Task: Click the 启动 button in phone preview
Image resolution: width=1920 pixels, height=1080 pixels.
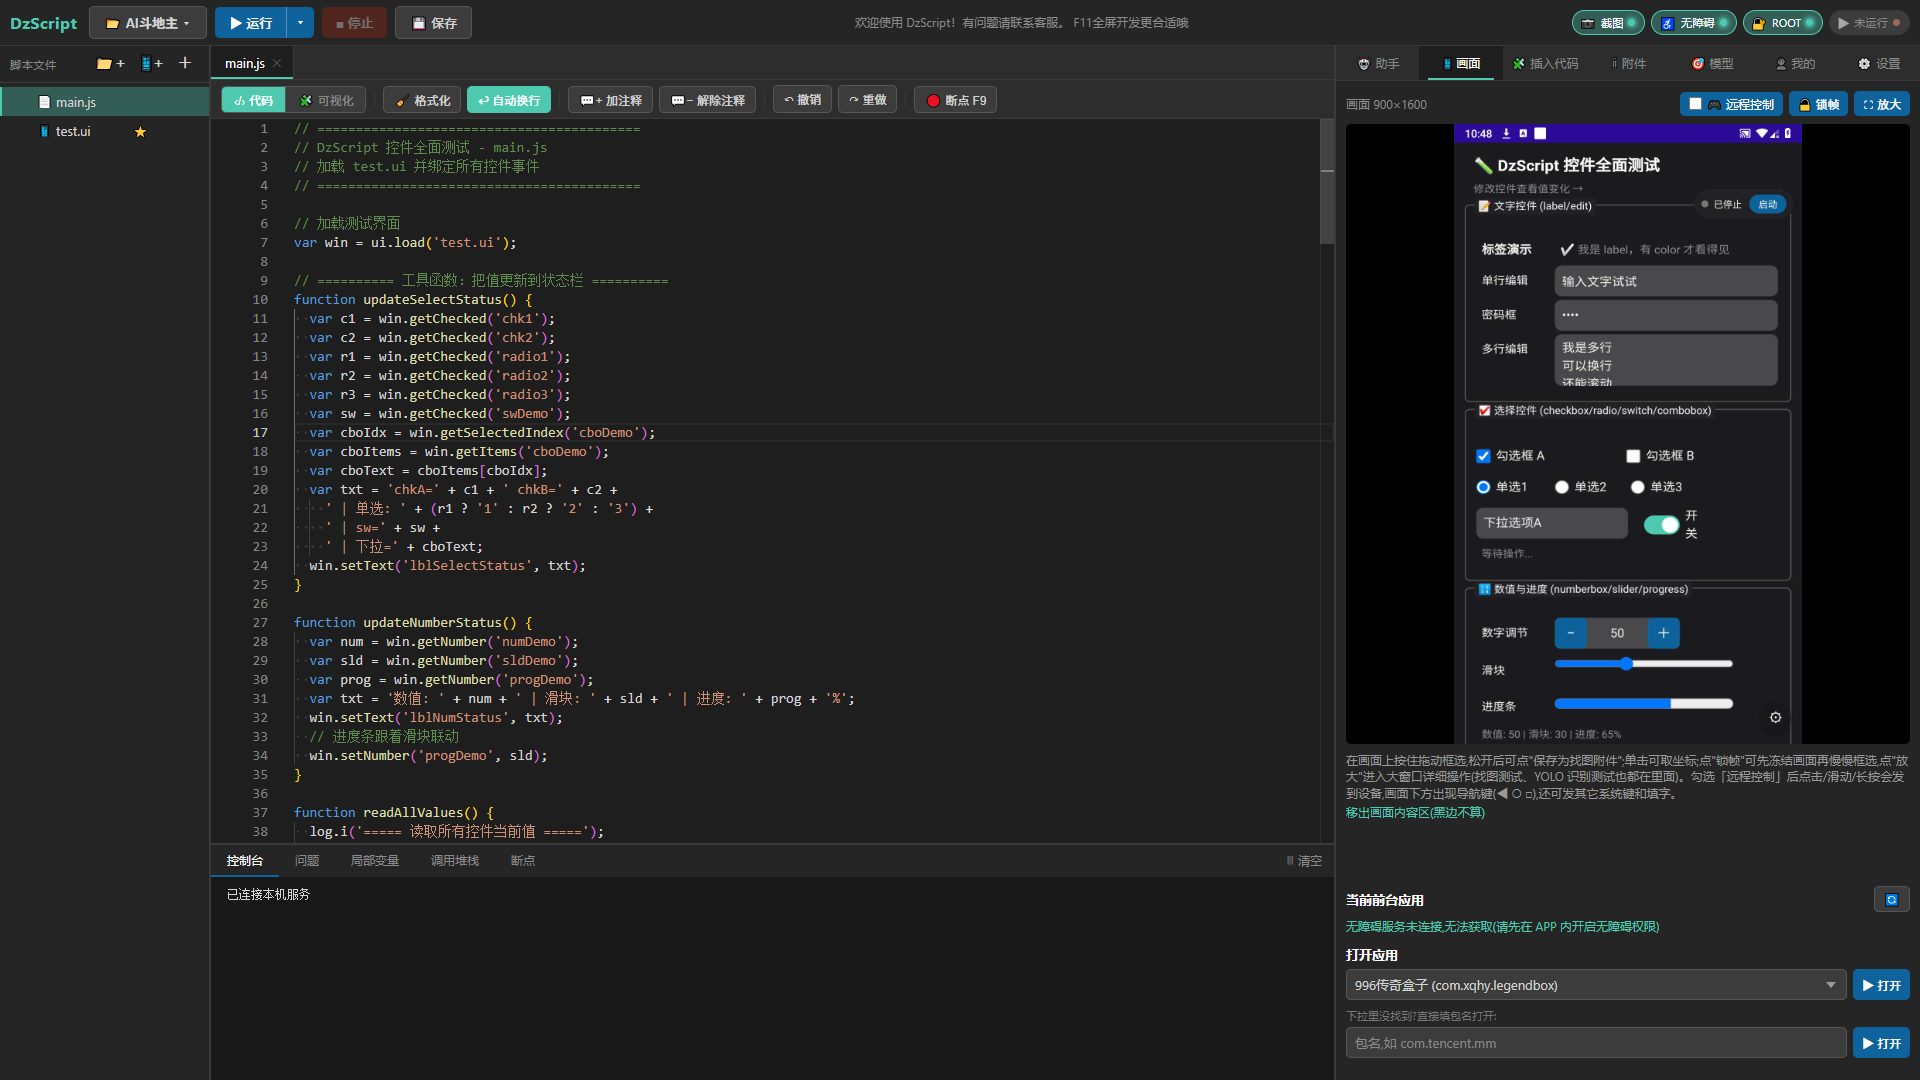Action: pyautogui.click(x=1768, y=204)
